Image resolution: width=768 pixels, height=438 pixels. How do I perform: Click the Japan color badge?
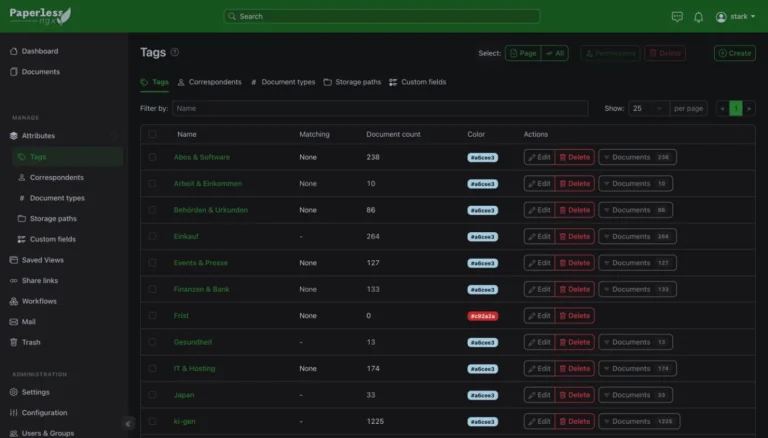click(x=482, y=395)
